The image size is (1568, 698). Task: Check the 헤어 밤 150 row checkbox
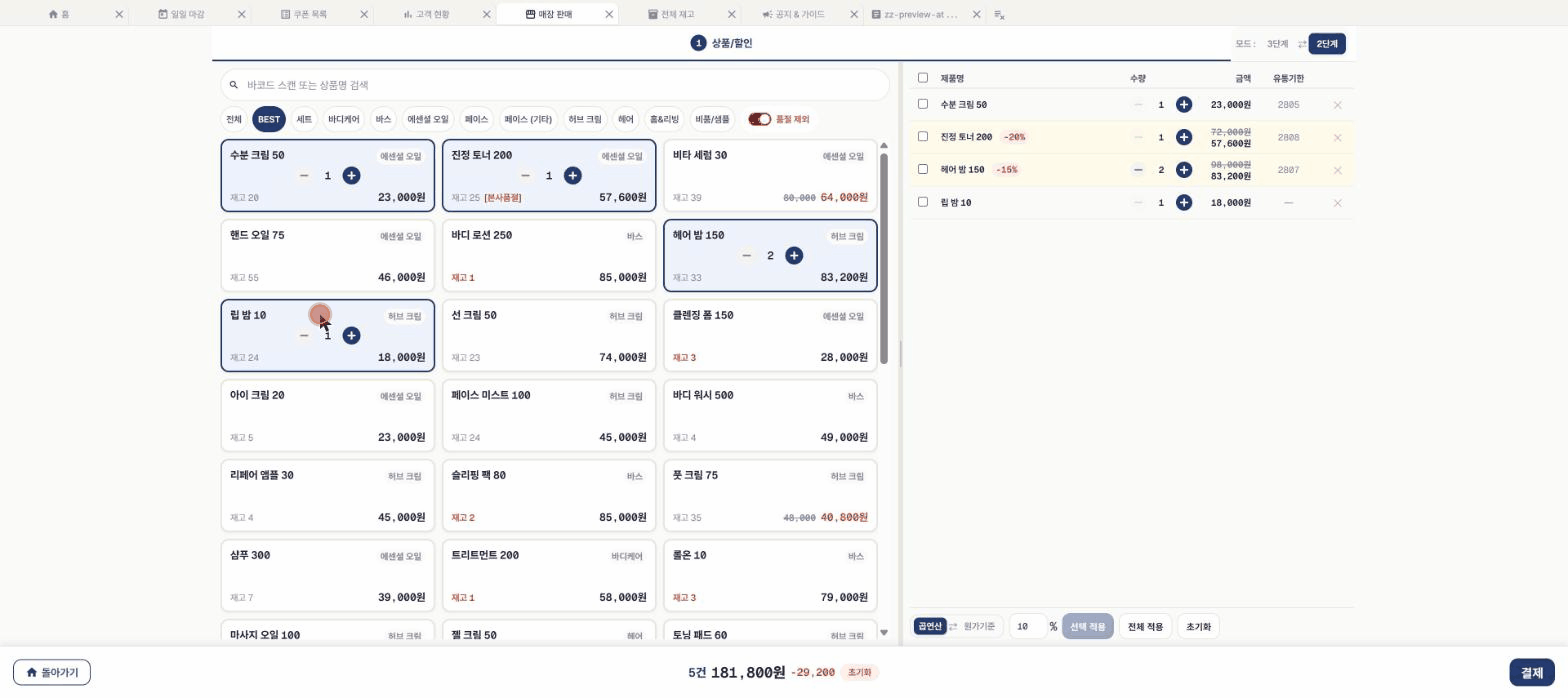coord(923,169)
